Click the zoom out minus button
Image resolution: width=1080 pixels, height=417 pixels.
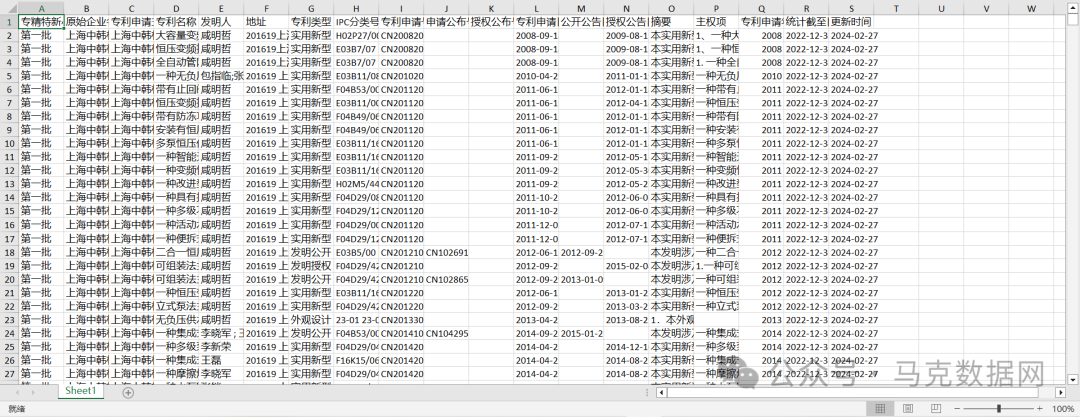[x=957, y=409]
